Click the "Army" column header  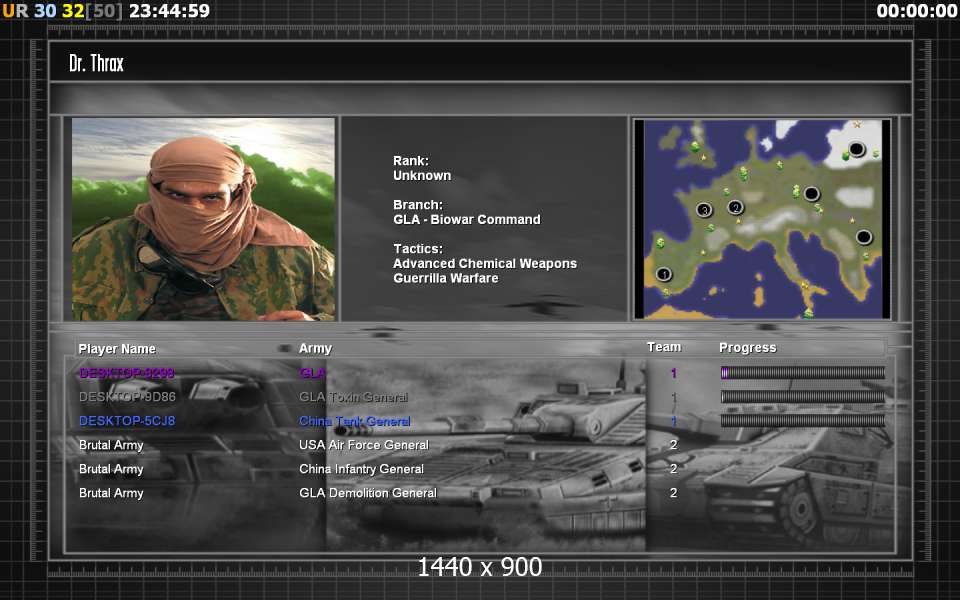315,348
